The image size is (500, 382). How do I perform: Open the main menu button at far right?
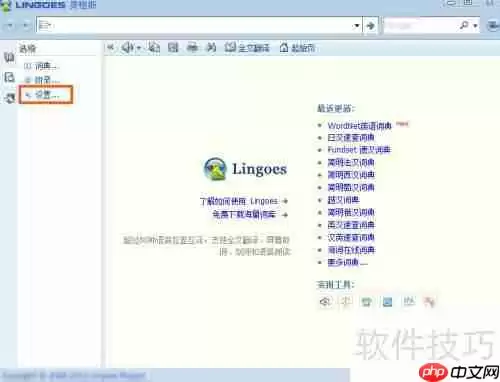[493, 25]
